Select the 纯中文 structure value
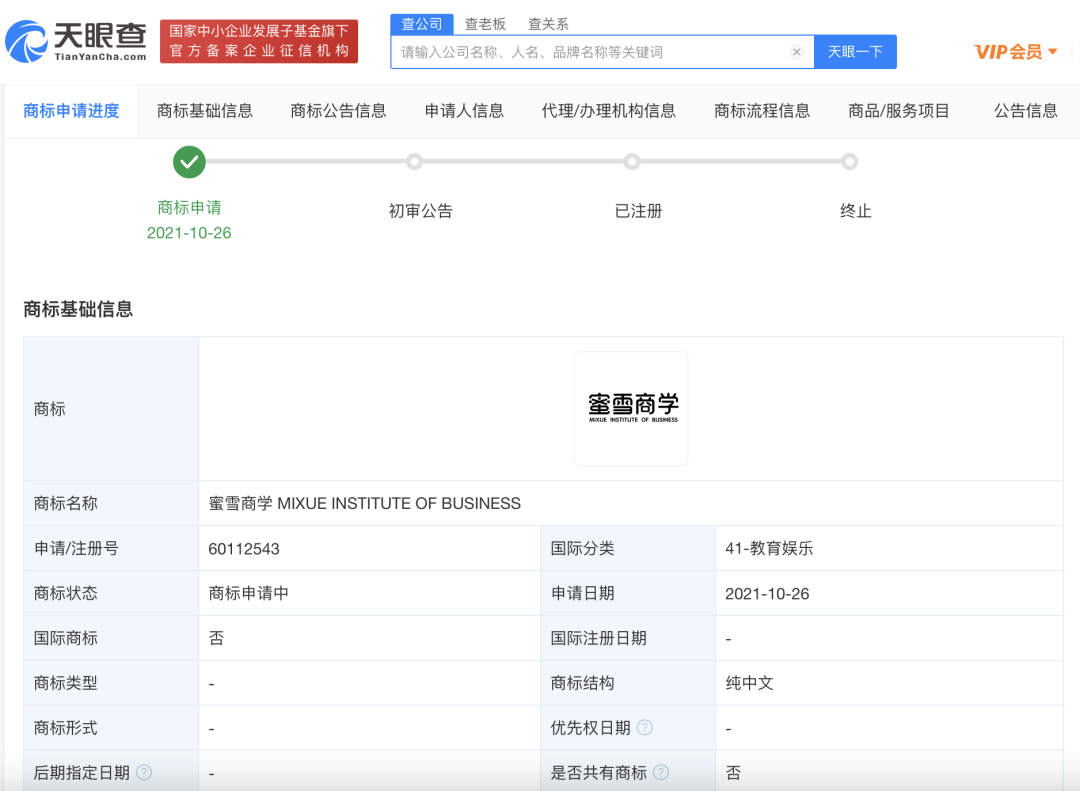The width and height of the screenshot is (1080, 791). pos(749,683)
